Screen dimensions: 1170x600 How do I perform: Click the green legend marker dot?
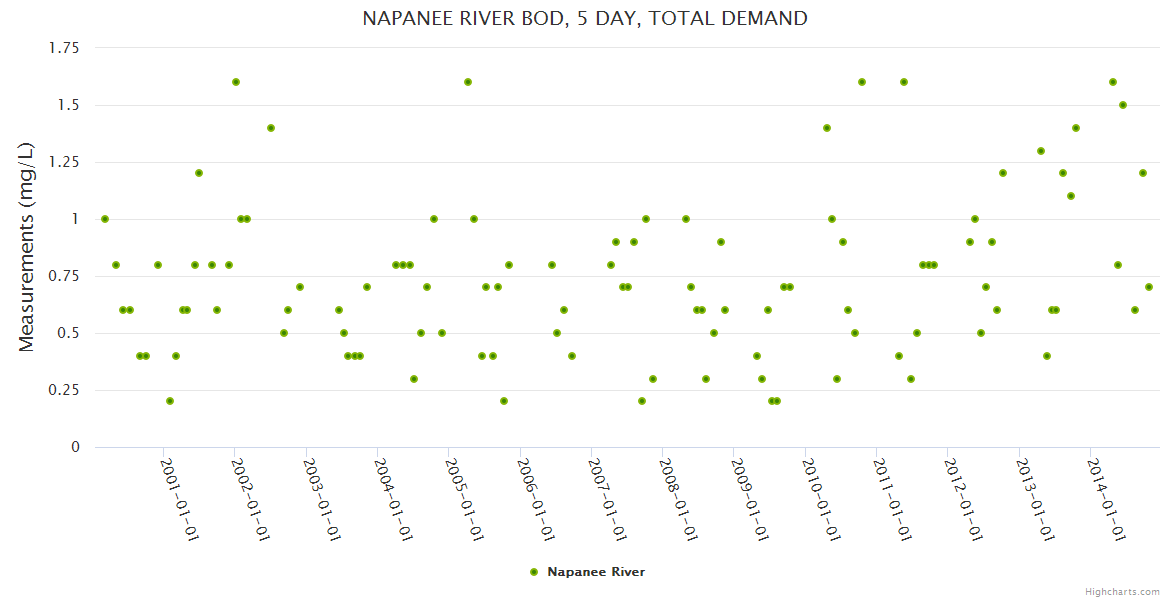534,572
